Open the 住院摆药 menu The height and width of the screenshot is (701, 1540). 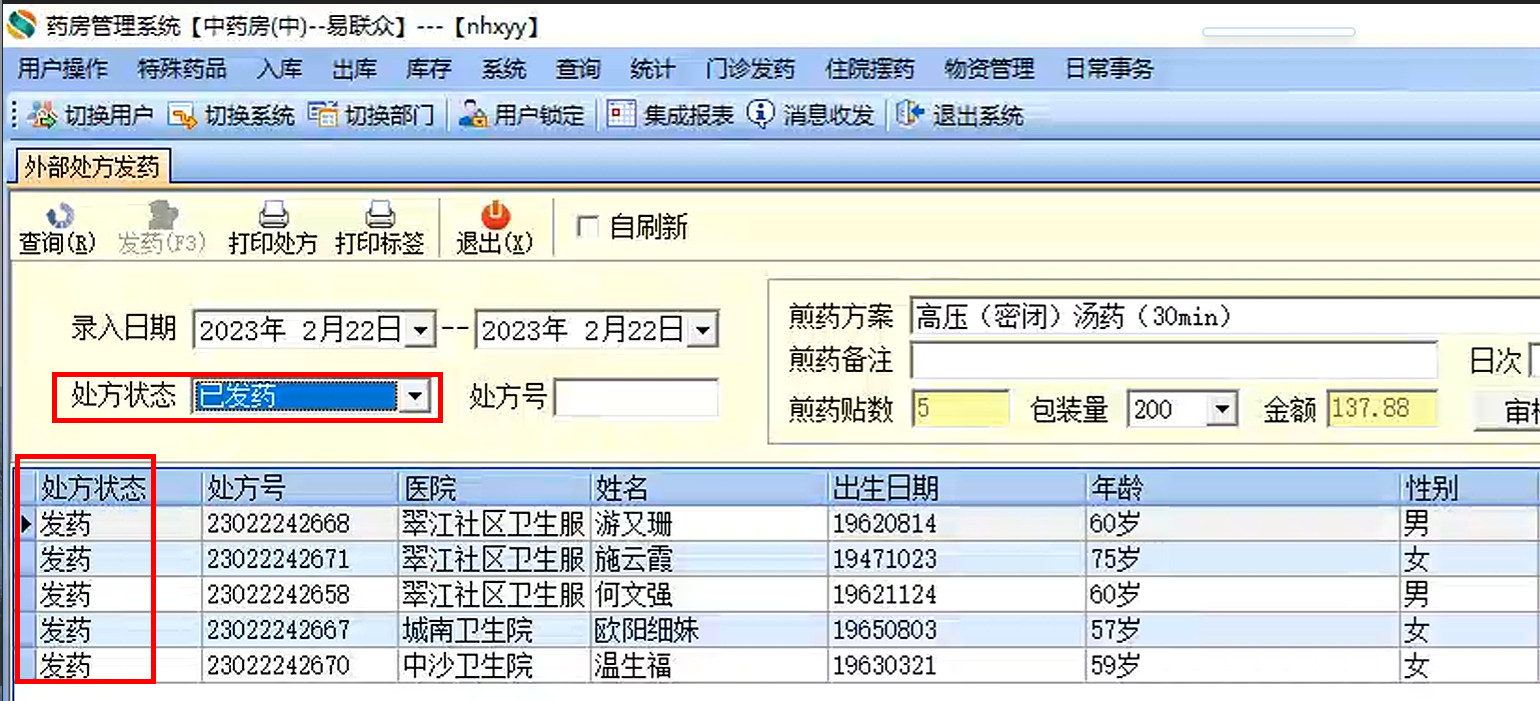click(x=870, y=69)
